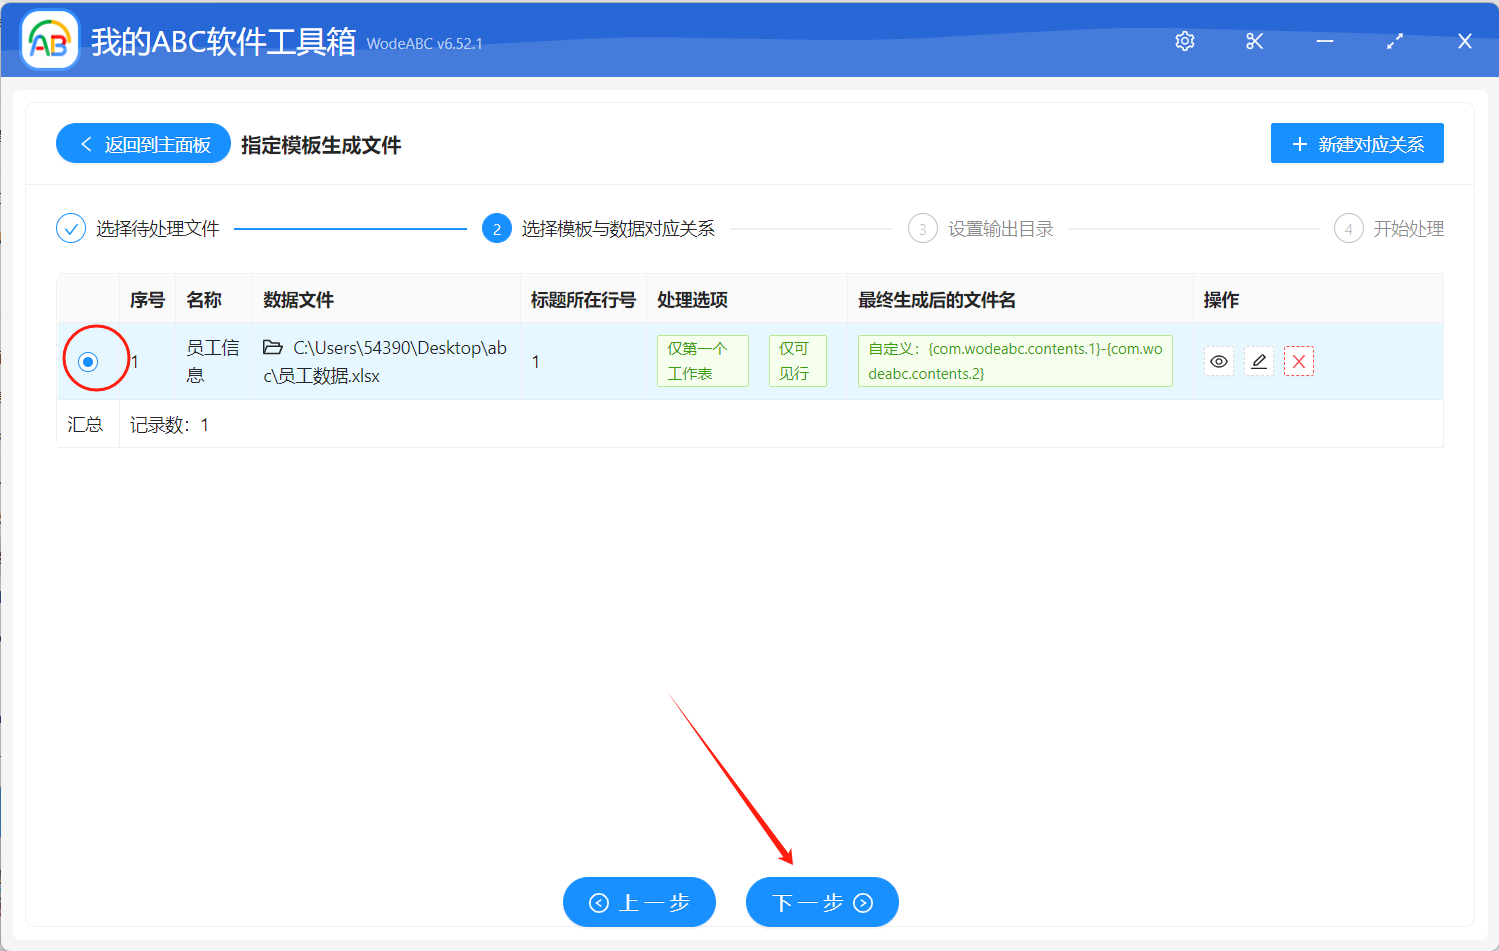Toggle the 仅第一个工作表 option

tap(702, 361)
